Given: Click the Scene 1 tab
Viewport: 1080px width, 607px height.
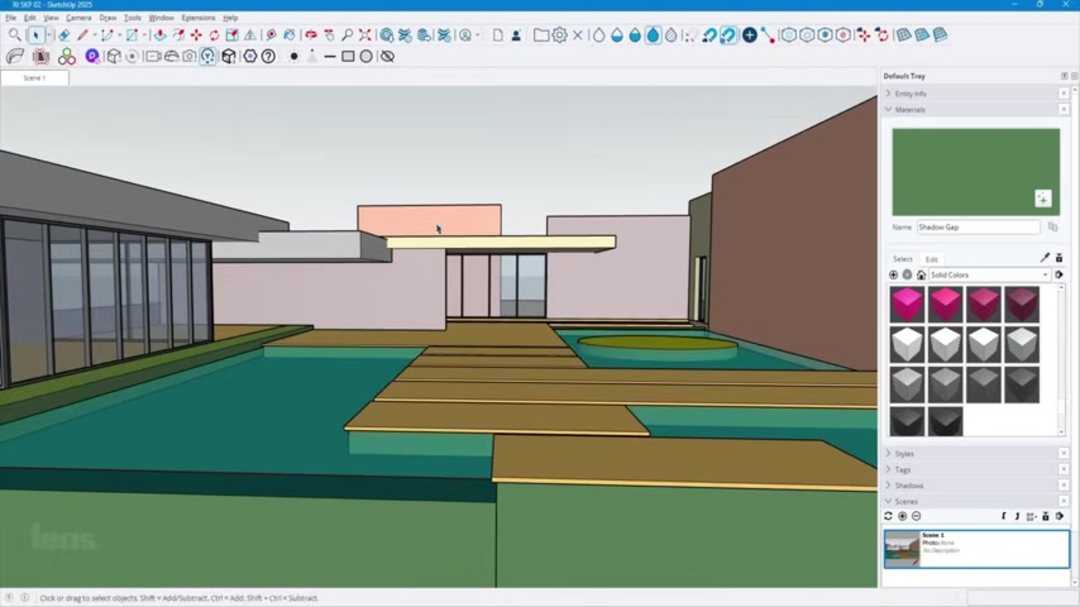Looking at the screenshot, I should pos(34,78).
